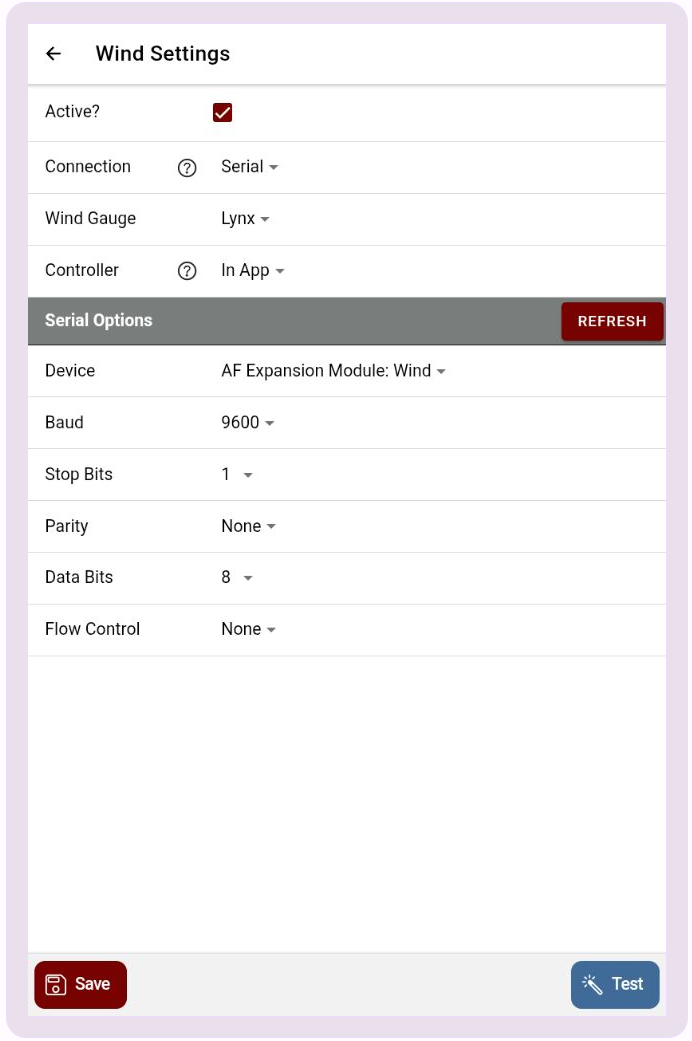Screen dimensions: 692x1041
Task: Click the Test button label
Action: pyautogui.click(x=627, y=984)
